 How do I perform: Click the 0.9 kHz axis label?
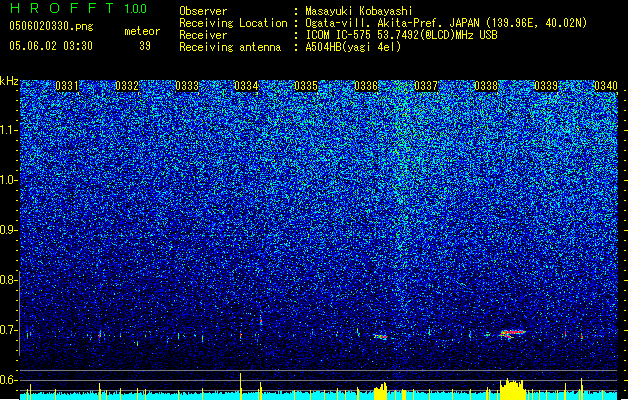click(x=8, y=230)
